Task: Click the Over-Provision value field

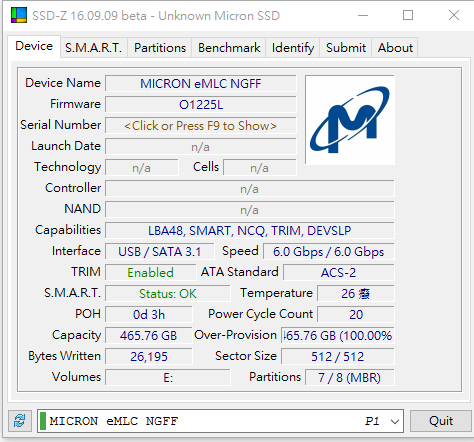Action: 338,336
